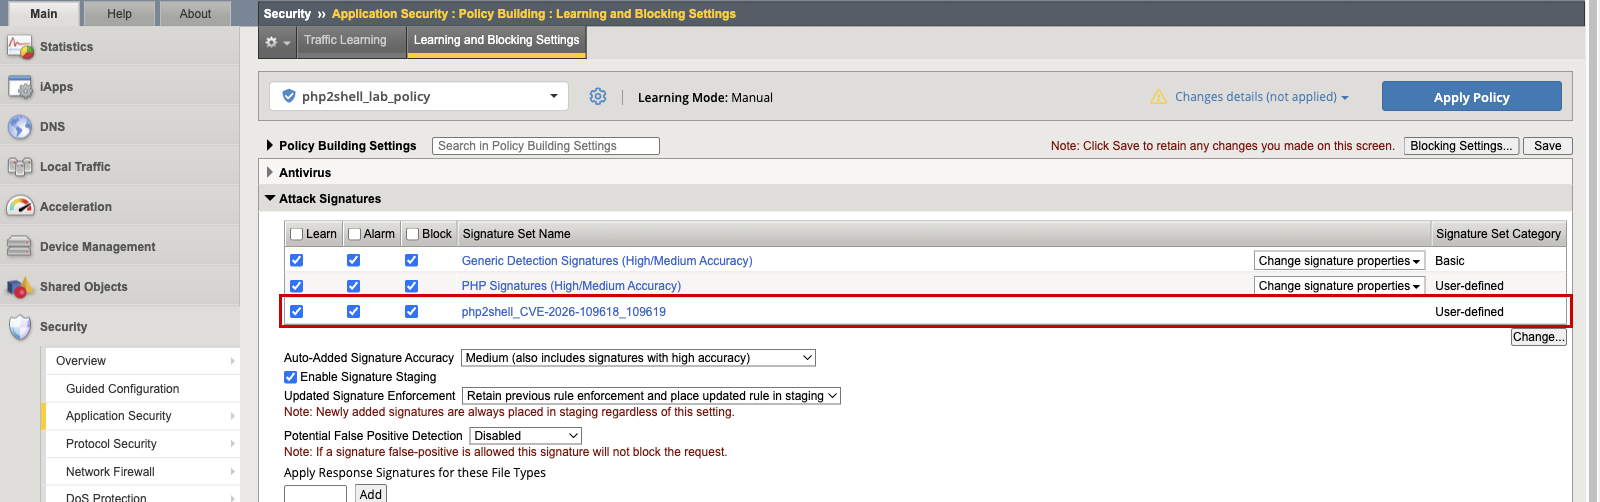Open the Overview menu item

click(142, 361)
